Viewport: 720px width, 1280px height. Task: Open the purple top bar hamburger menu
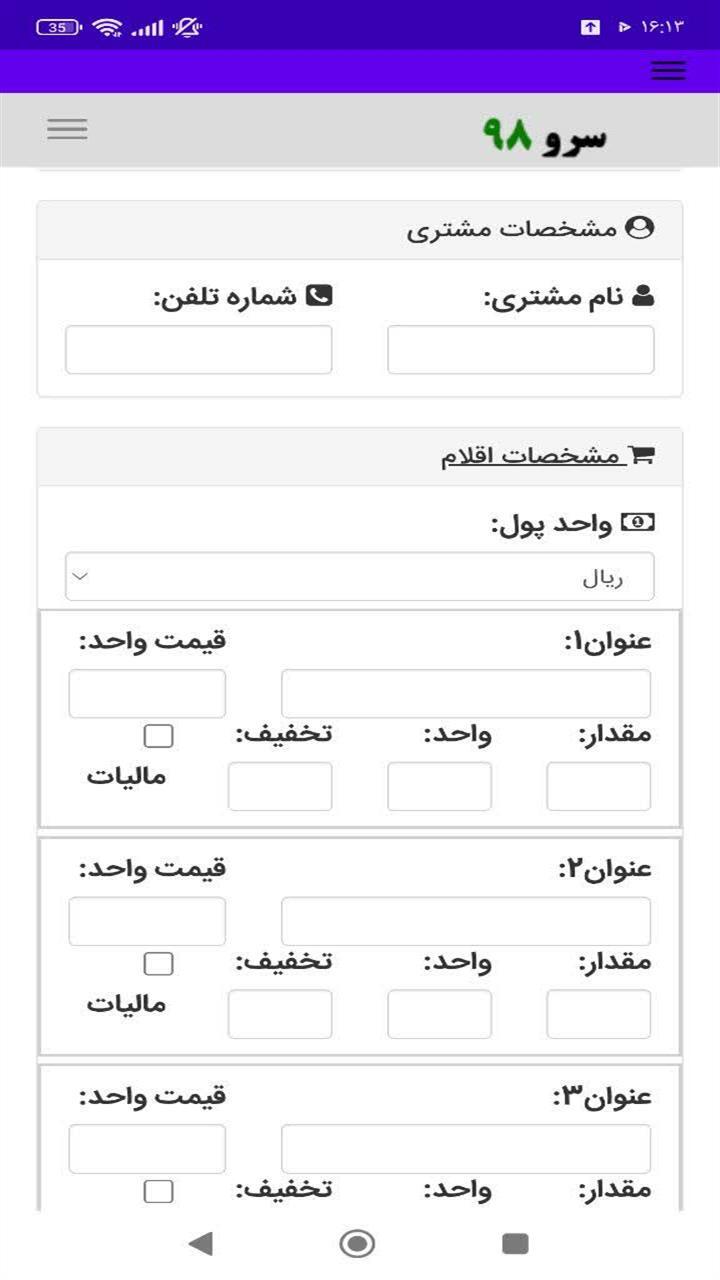(668, 70)
